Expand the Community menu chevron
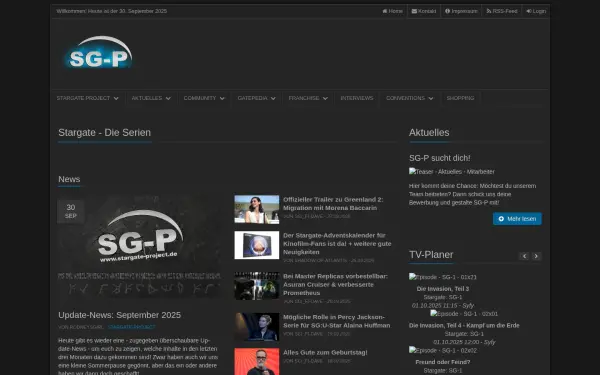Viewport: 600px width, 375px height. coord(222,98)
